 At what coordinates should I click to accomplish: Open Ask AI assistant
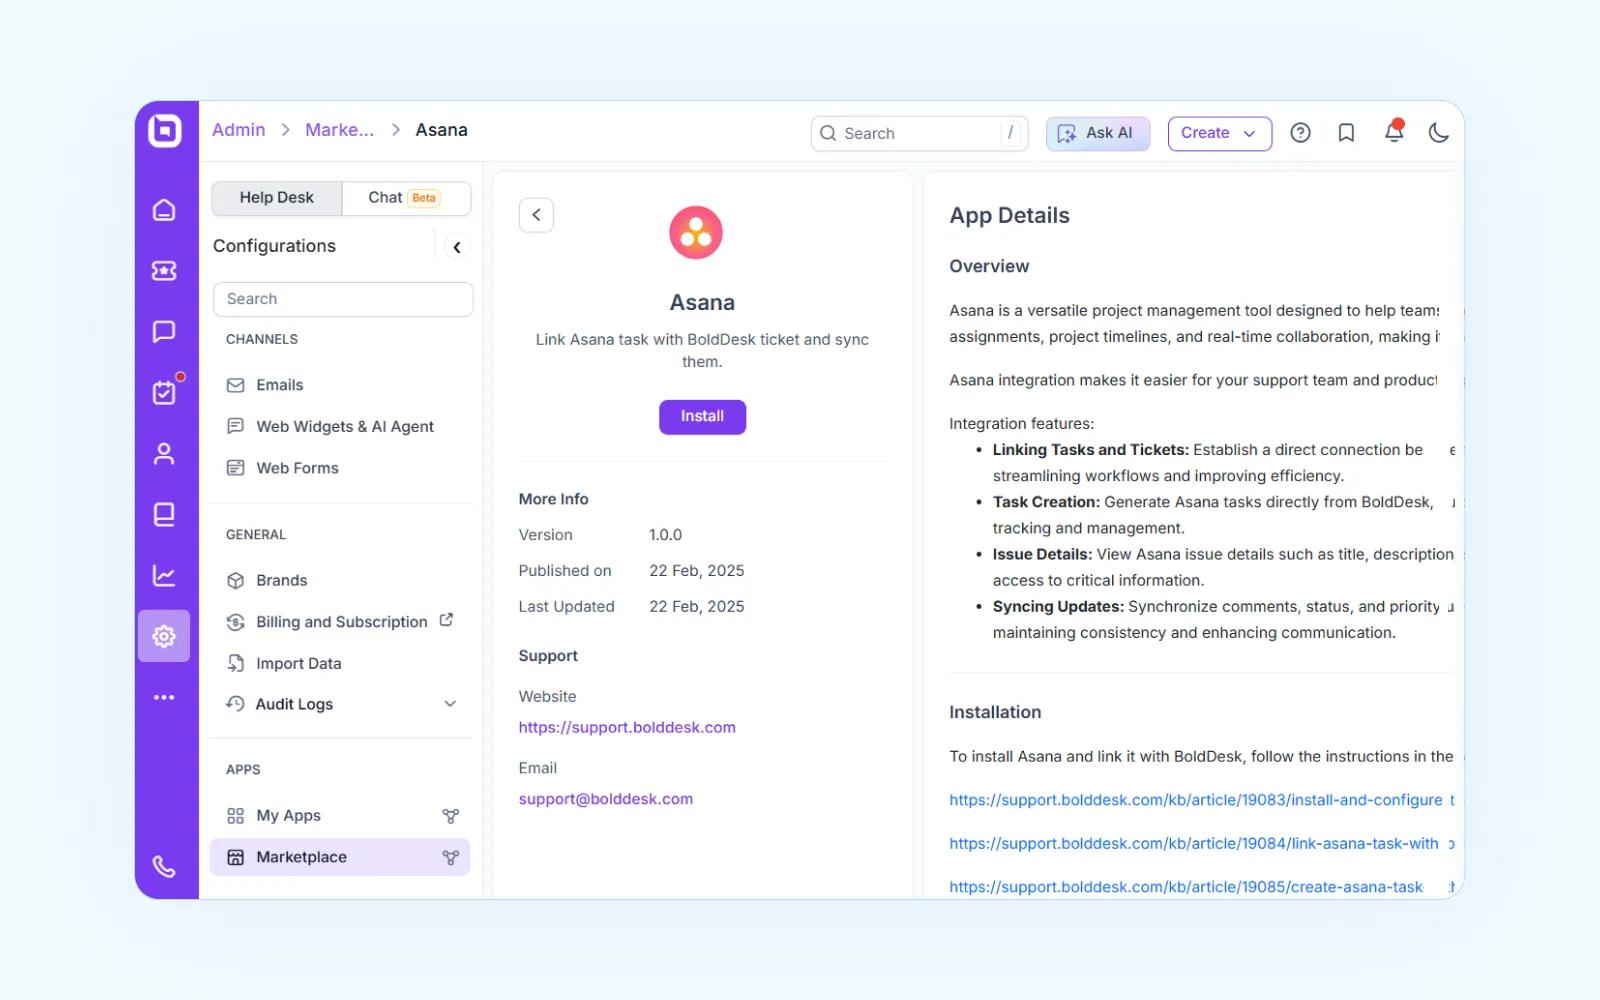pyautogui.click(x=1097, y=133)
